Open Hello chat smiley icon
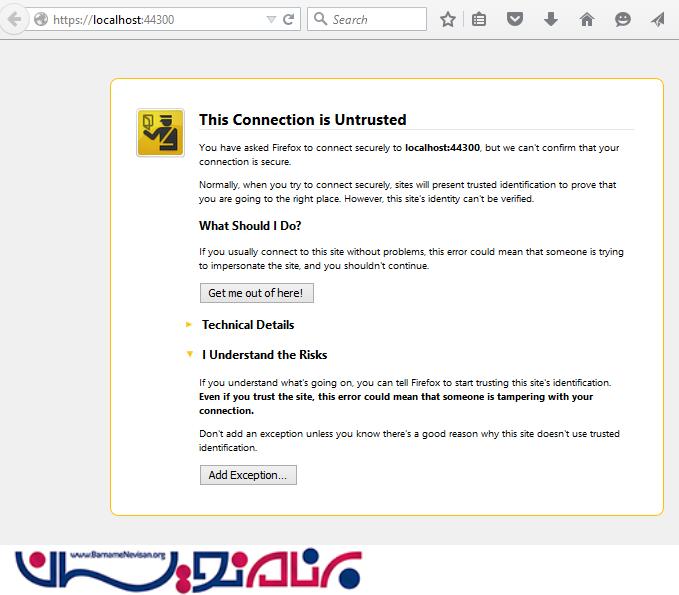Screen dimensions: 679x595 tap(623, 19)
